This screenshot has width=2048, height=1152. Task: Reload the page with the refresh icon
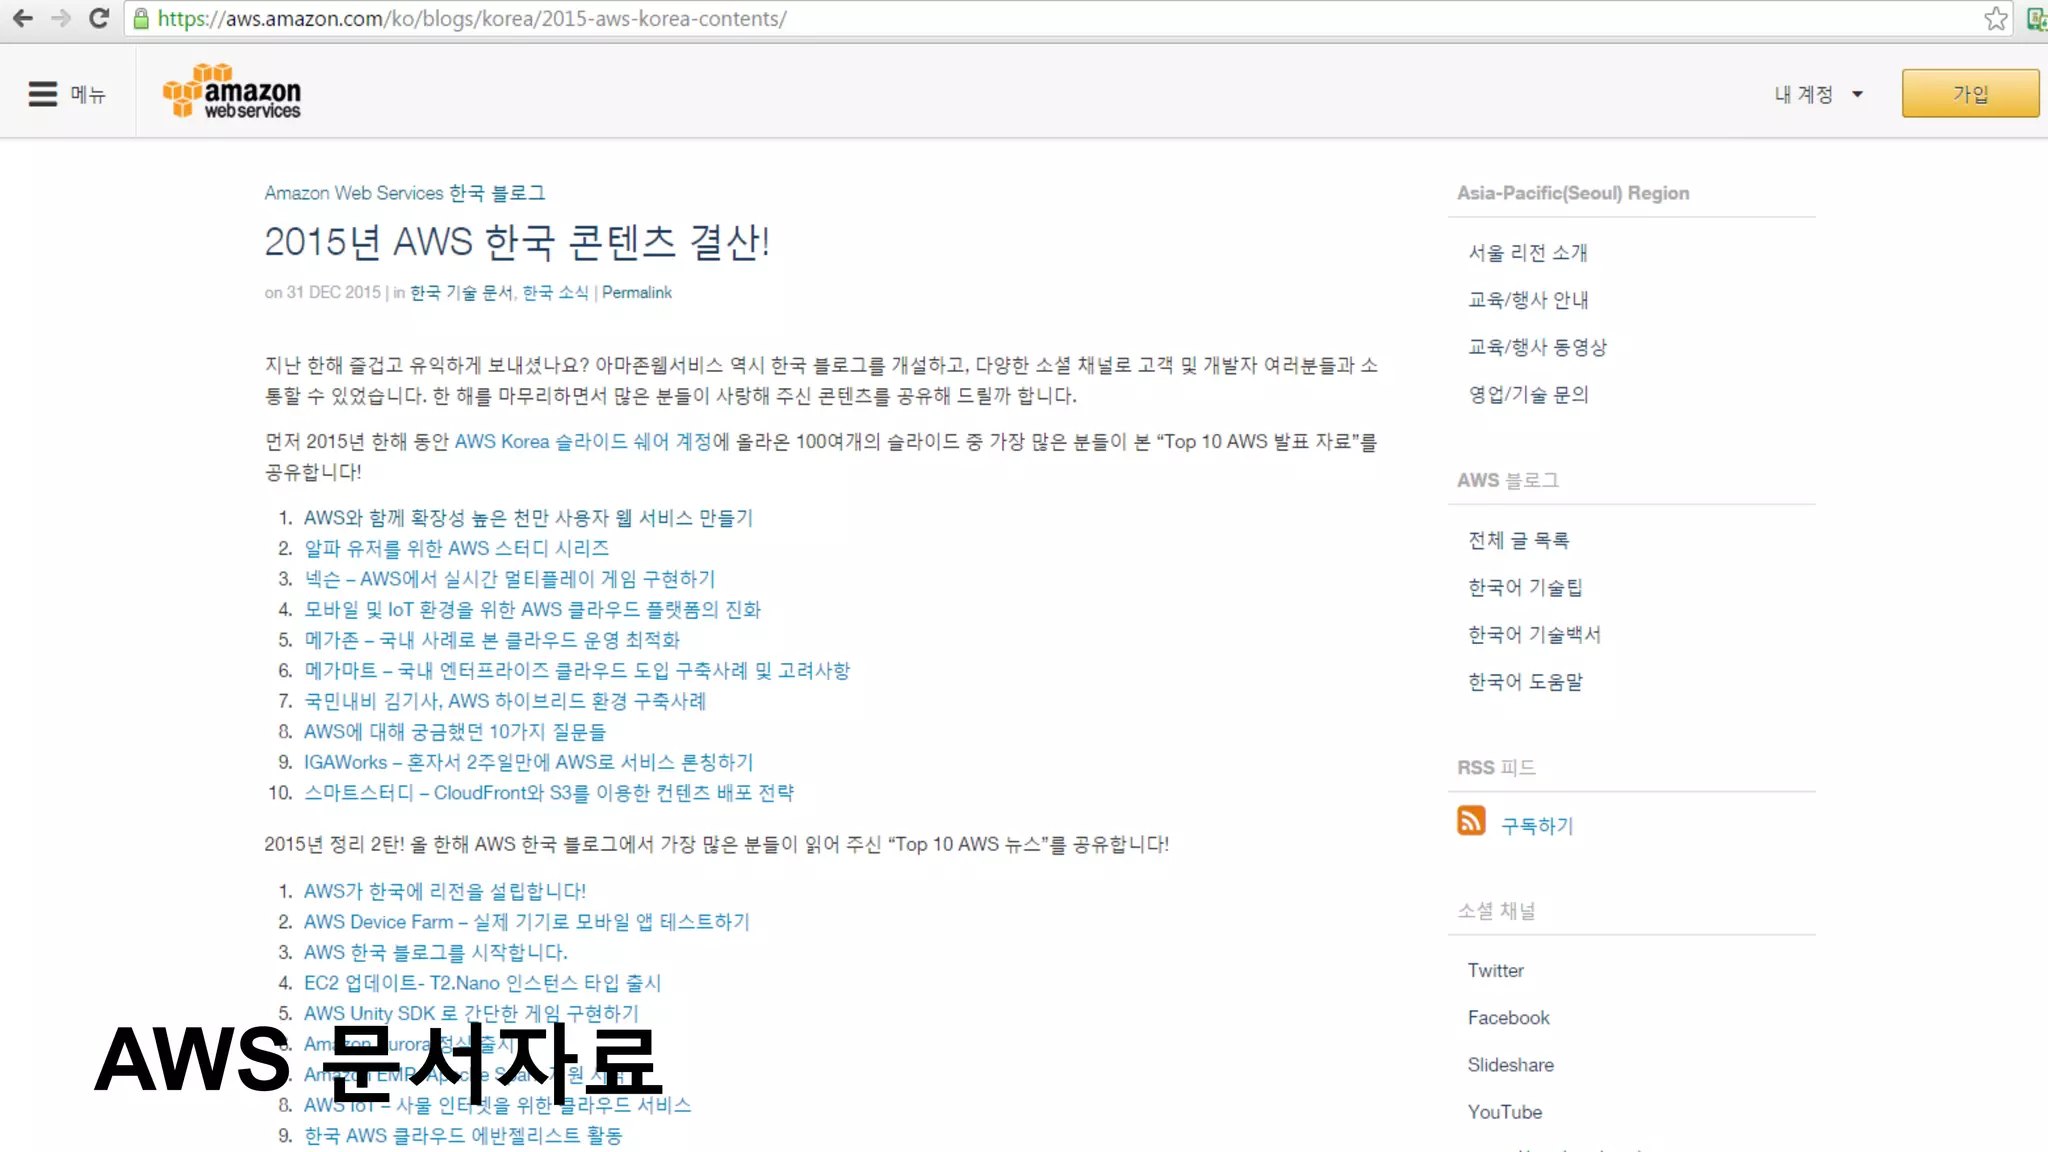pos(98,19)
